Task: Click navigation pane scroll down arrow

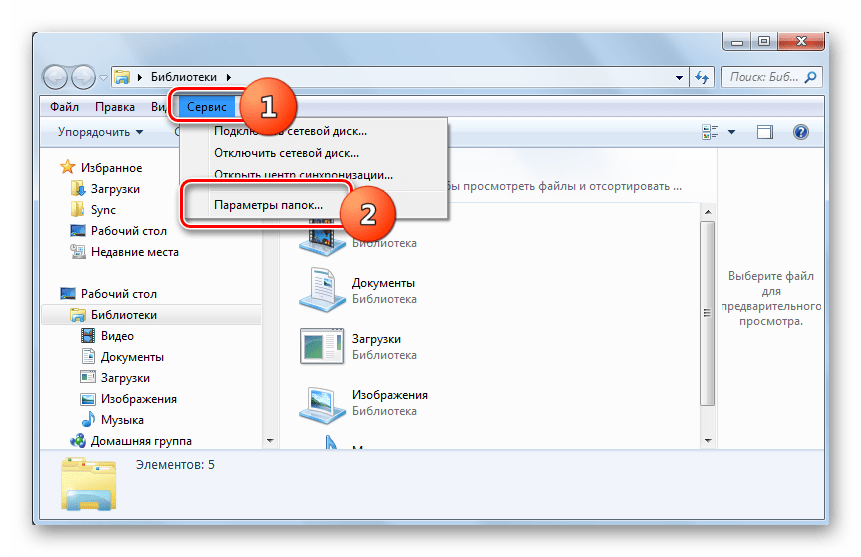Action: [270, 441]
